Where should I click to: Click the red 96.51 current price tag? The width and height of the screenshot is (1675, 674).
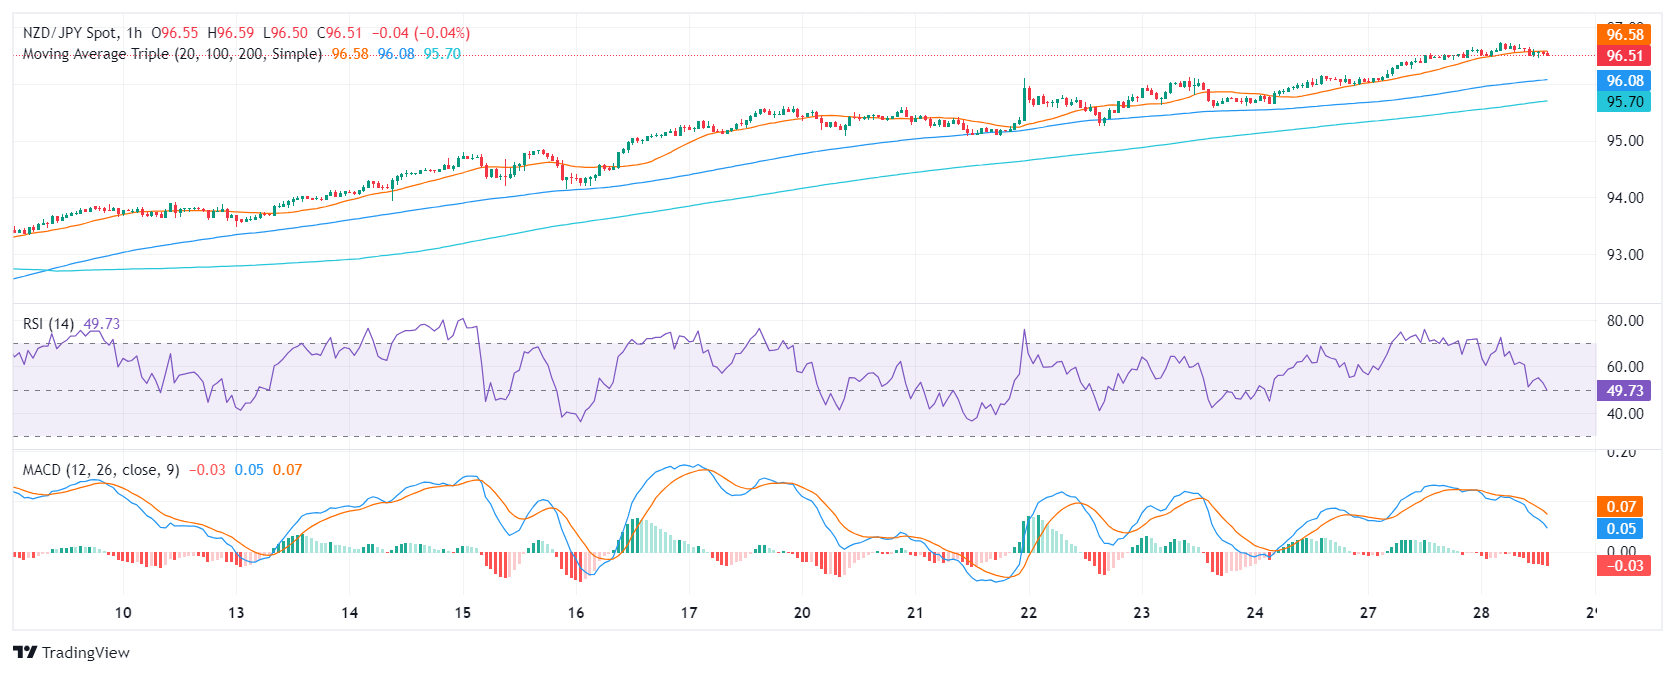pos(1624,56)
